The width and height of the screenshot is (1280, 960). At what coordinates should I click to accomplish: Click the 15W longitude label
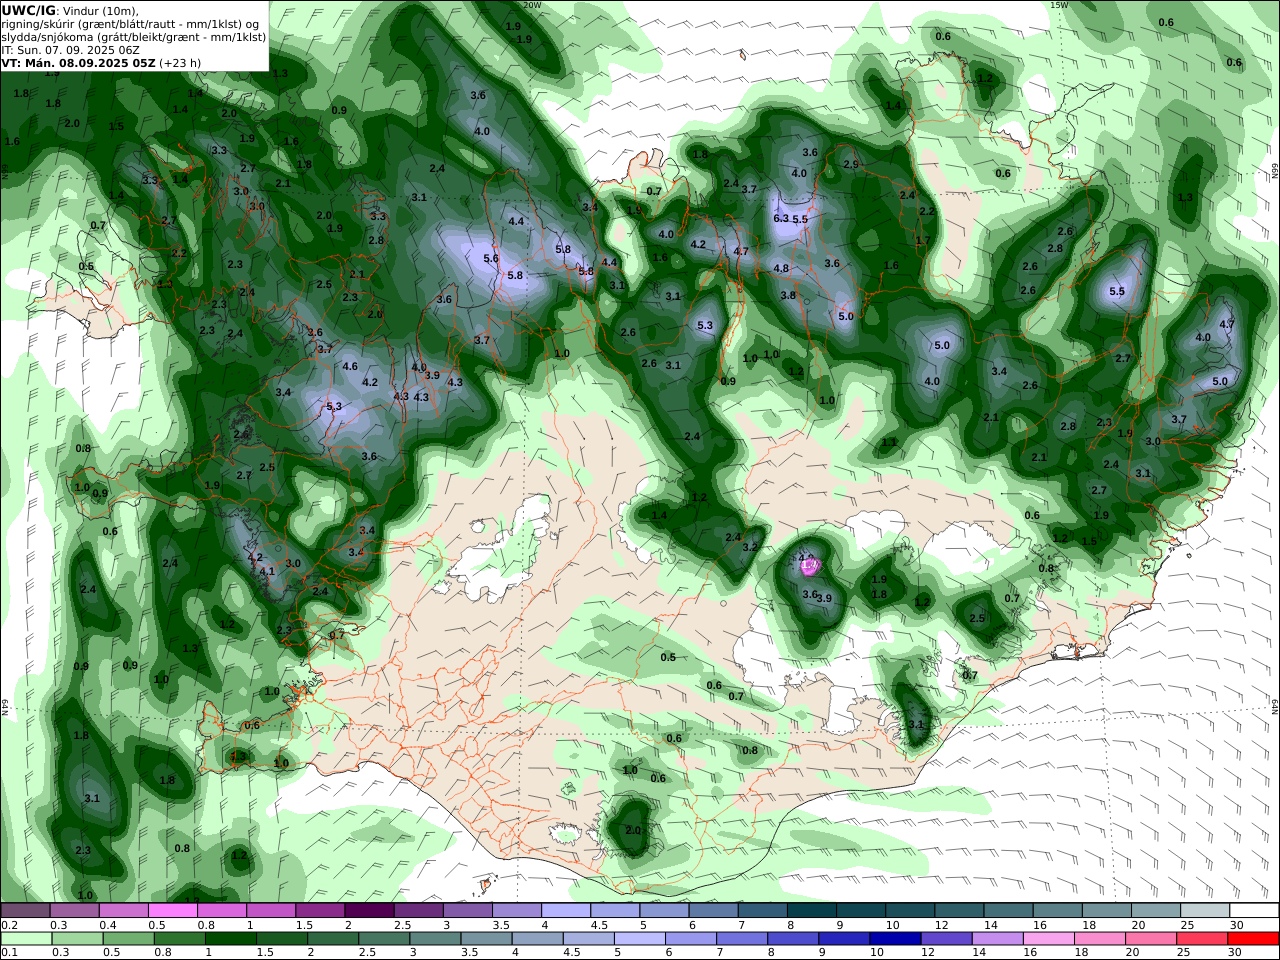point(1059,5)
